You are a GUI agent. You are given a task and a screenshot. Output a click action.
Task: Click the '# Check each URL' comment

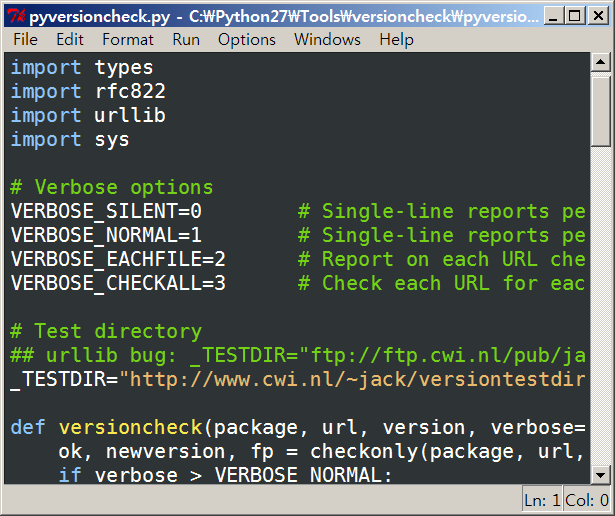tap(442, 283)
